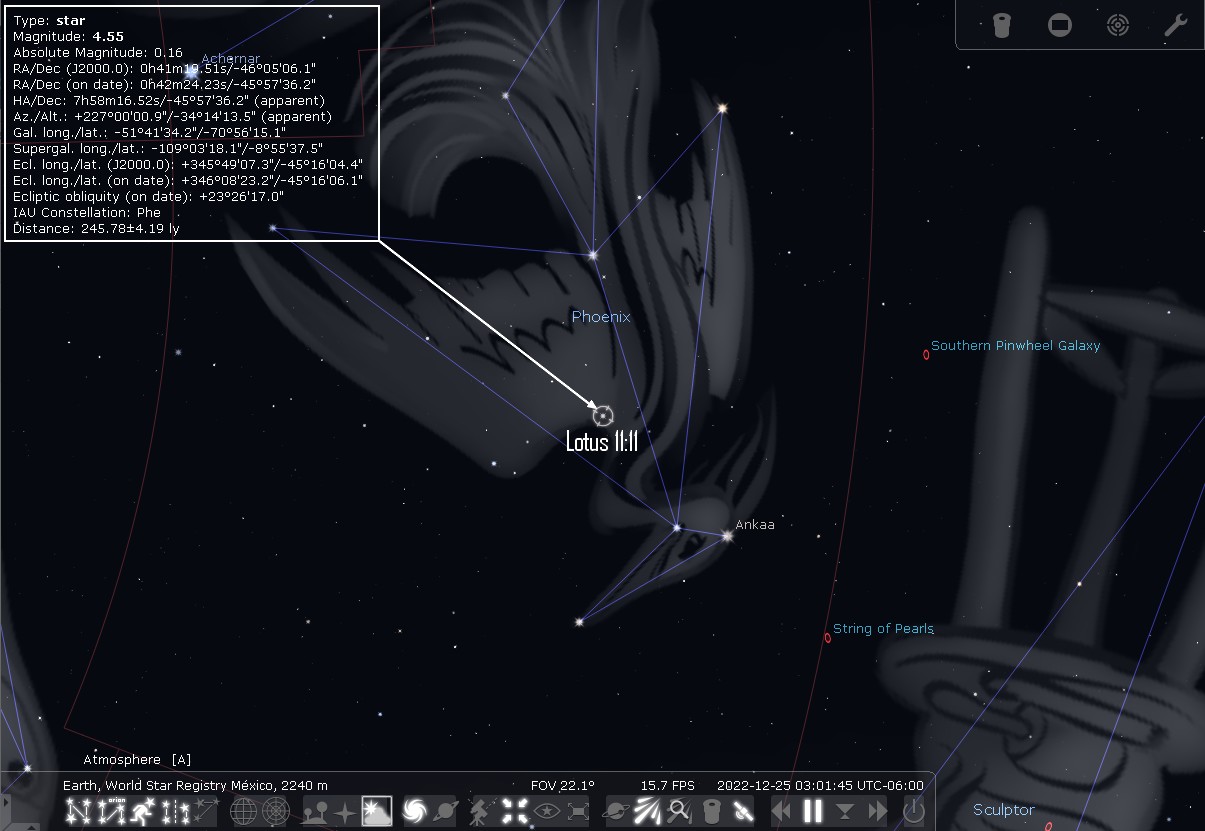Toggle constellation art figures
The image size is (1205, 831).
(x=144, y=811)
